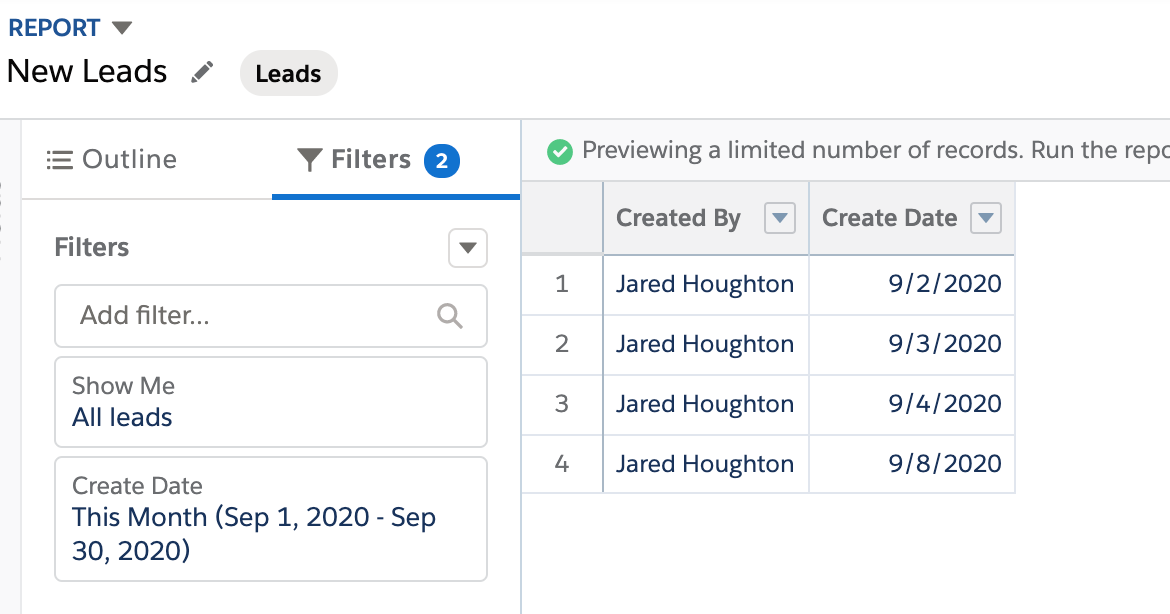Select the 9/8/2020 Create Date cell
Screen dimensions: 1170x614
(x=944, y=464)
